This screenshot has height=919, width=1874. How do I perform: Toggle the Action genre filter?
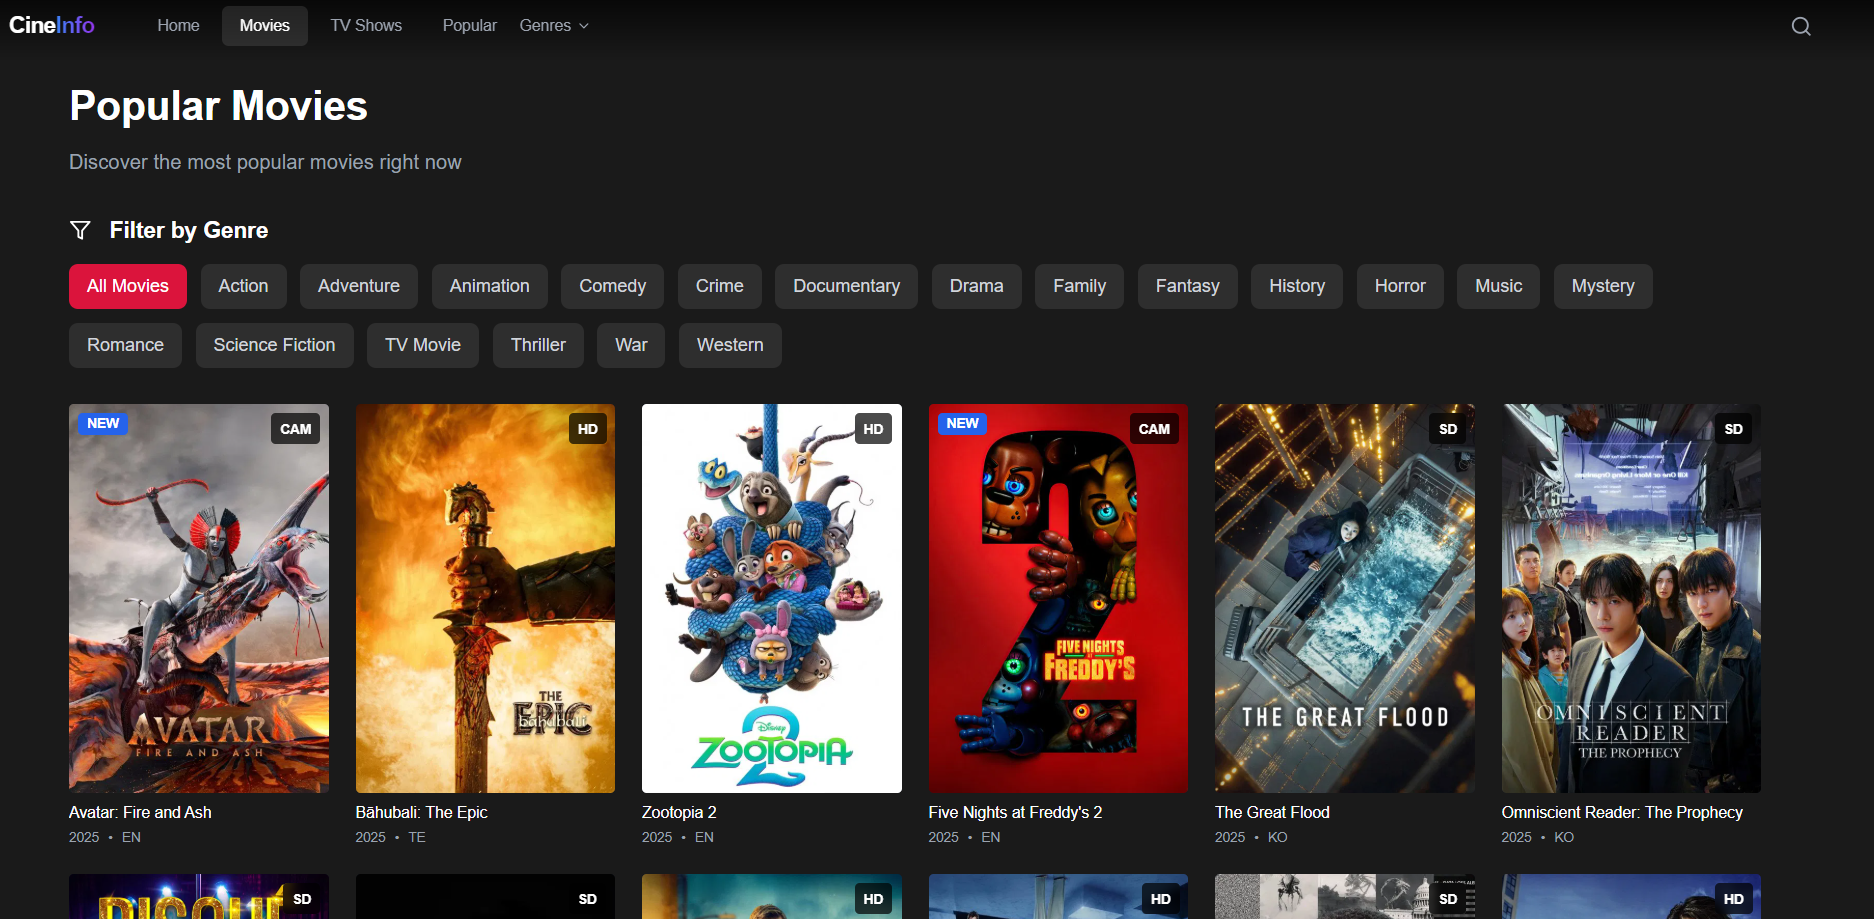tap(243, 286)
